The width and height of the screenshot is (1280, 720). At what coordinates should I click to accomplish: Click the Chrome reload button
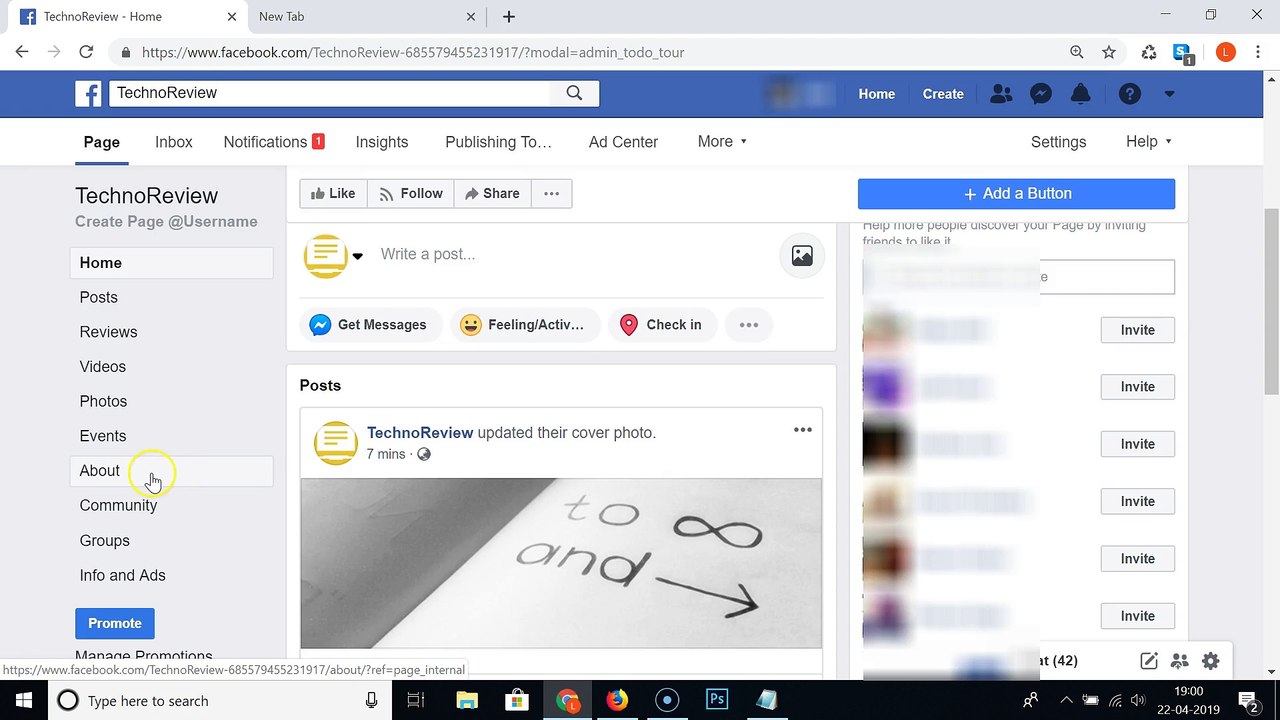click(x=86, y=52)
